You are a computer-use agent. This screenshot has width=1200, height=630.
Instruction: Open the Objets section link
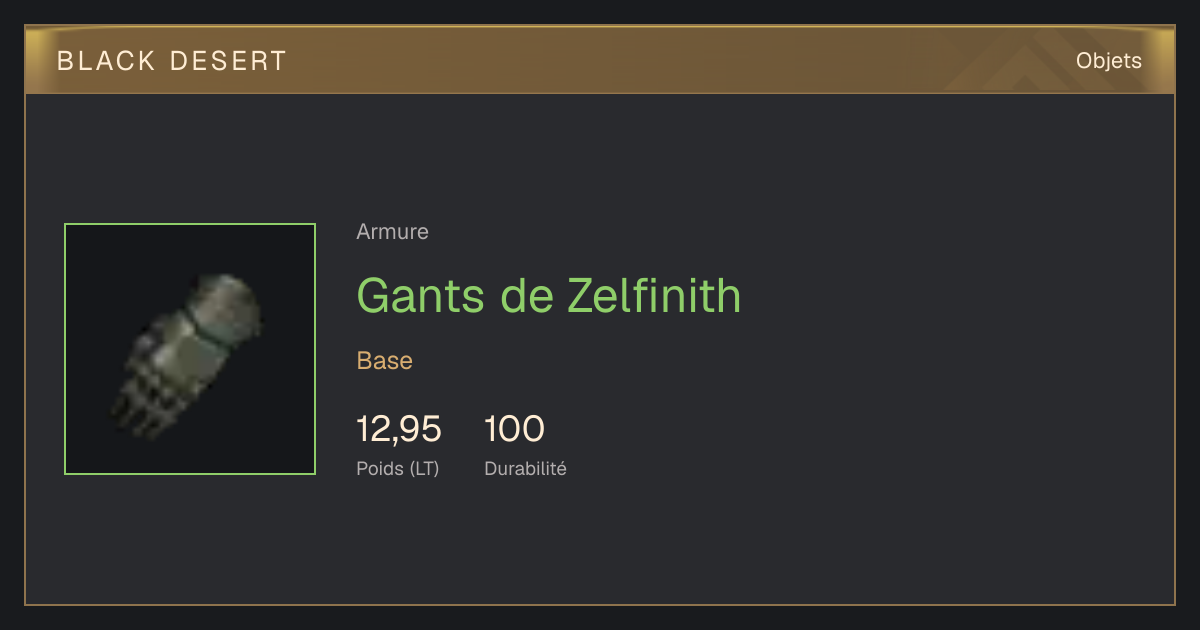point(1108,61)
